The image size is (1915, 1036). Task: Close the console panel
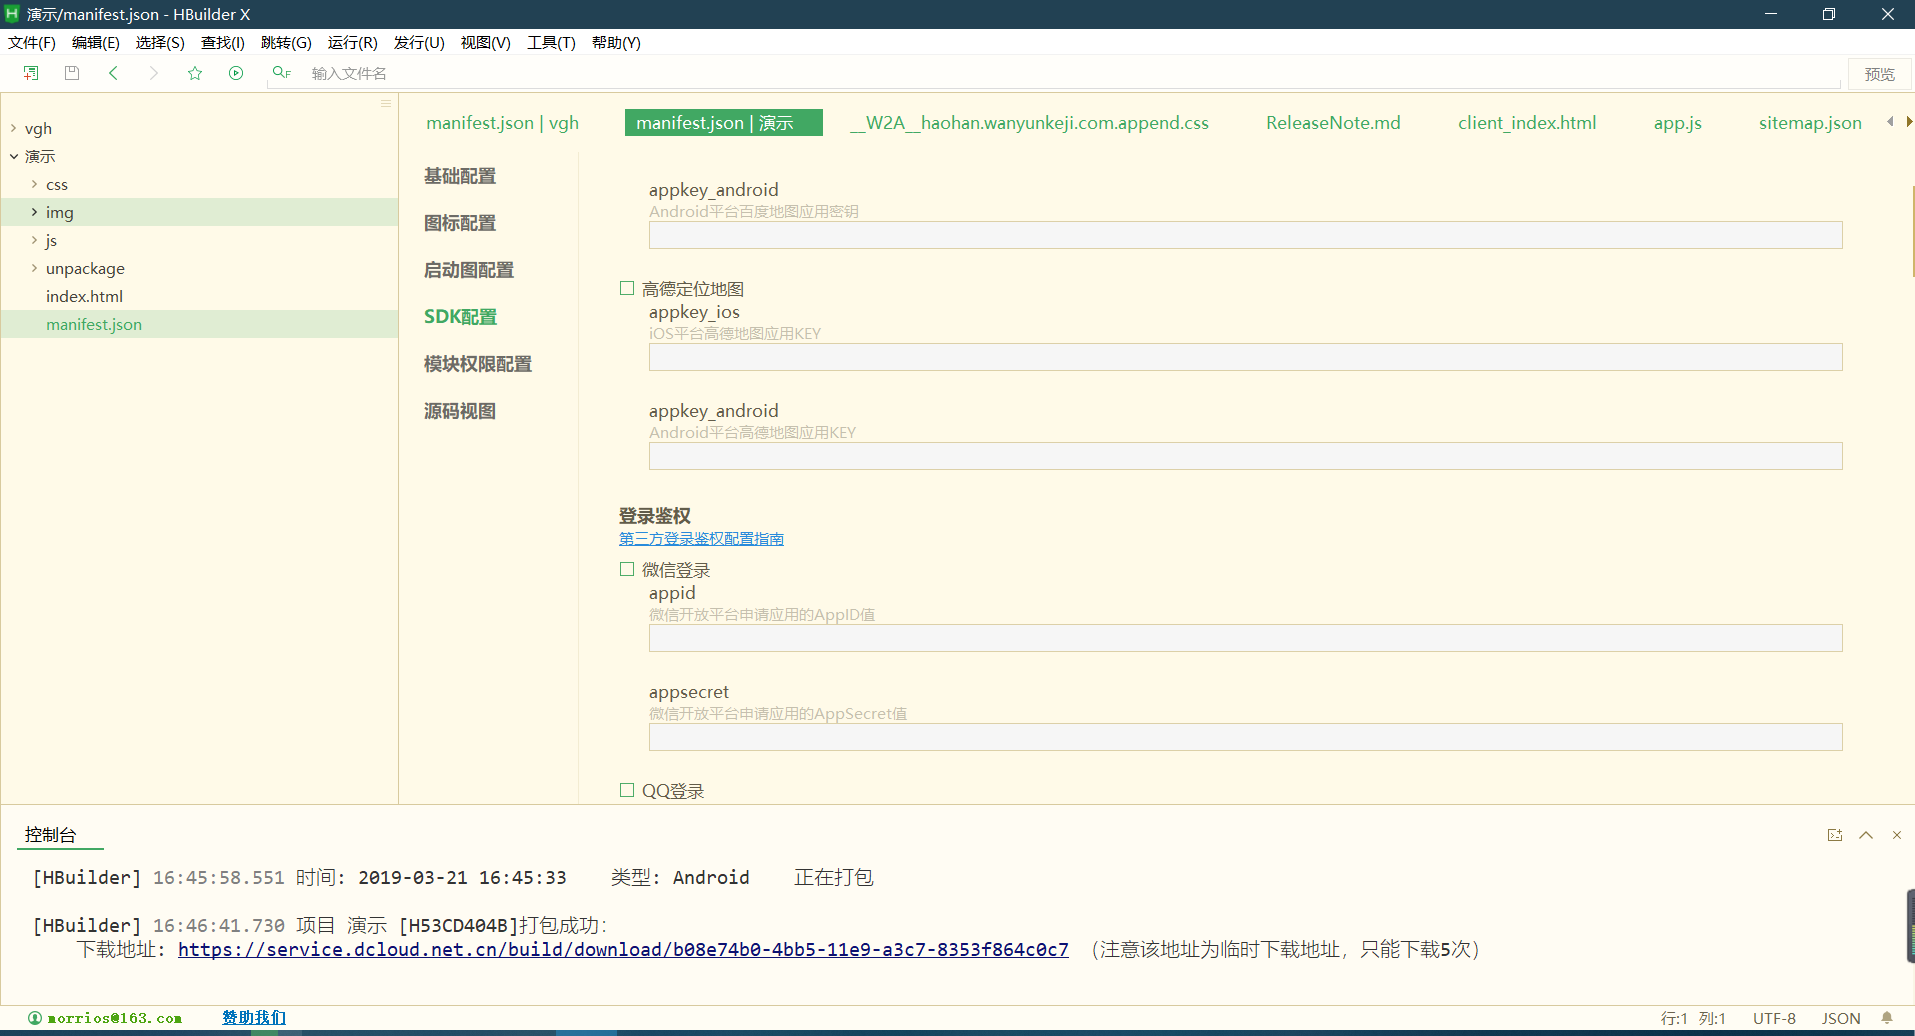1897,835
